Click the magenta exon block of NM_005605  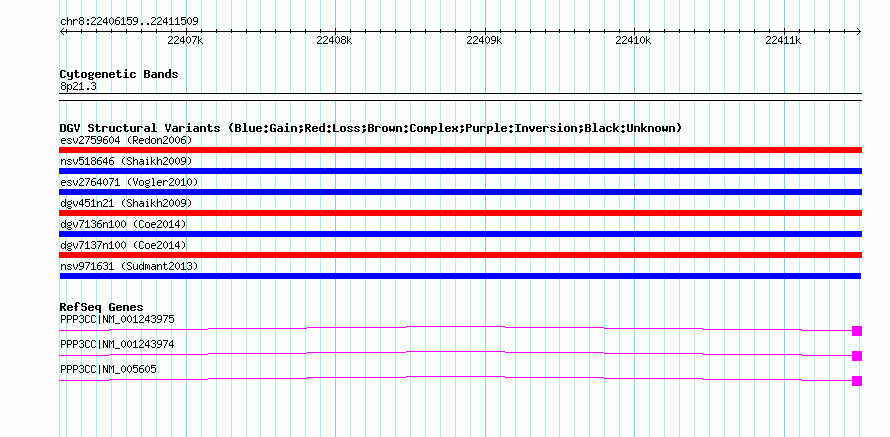[x=857, y=381]
